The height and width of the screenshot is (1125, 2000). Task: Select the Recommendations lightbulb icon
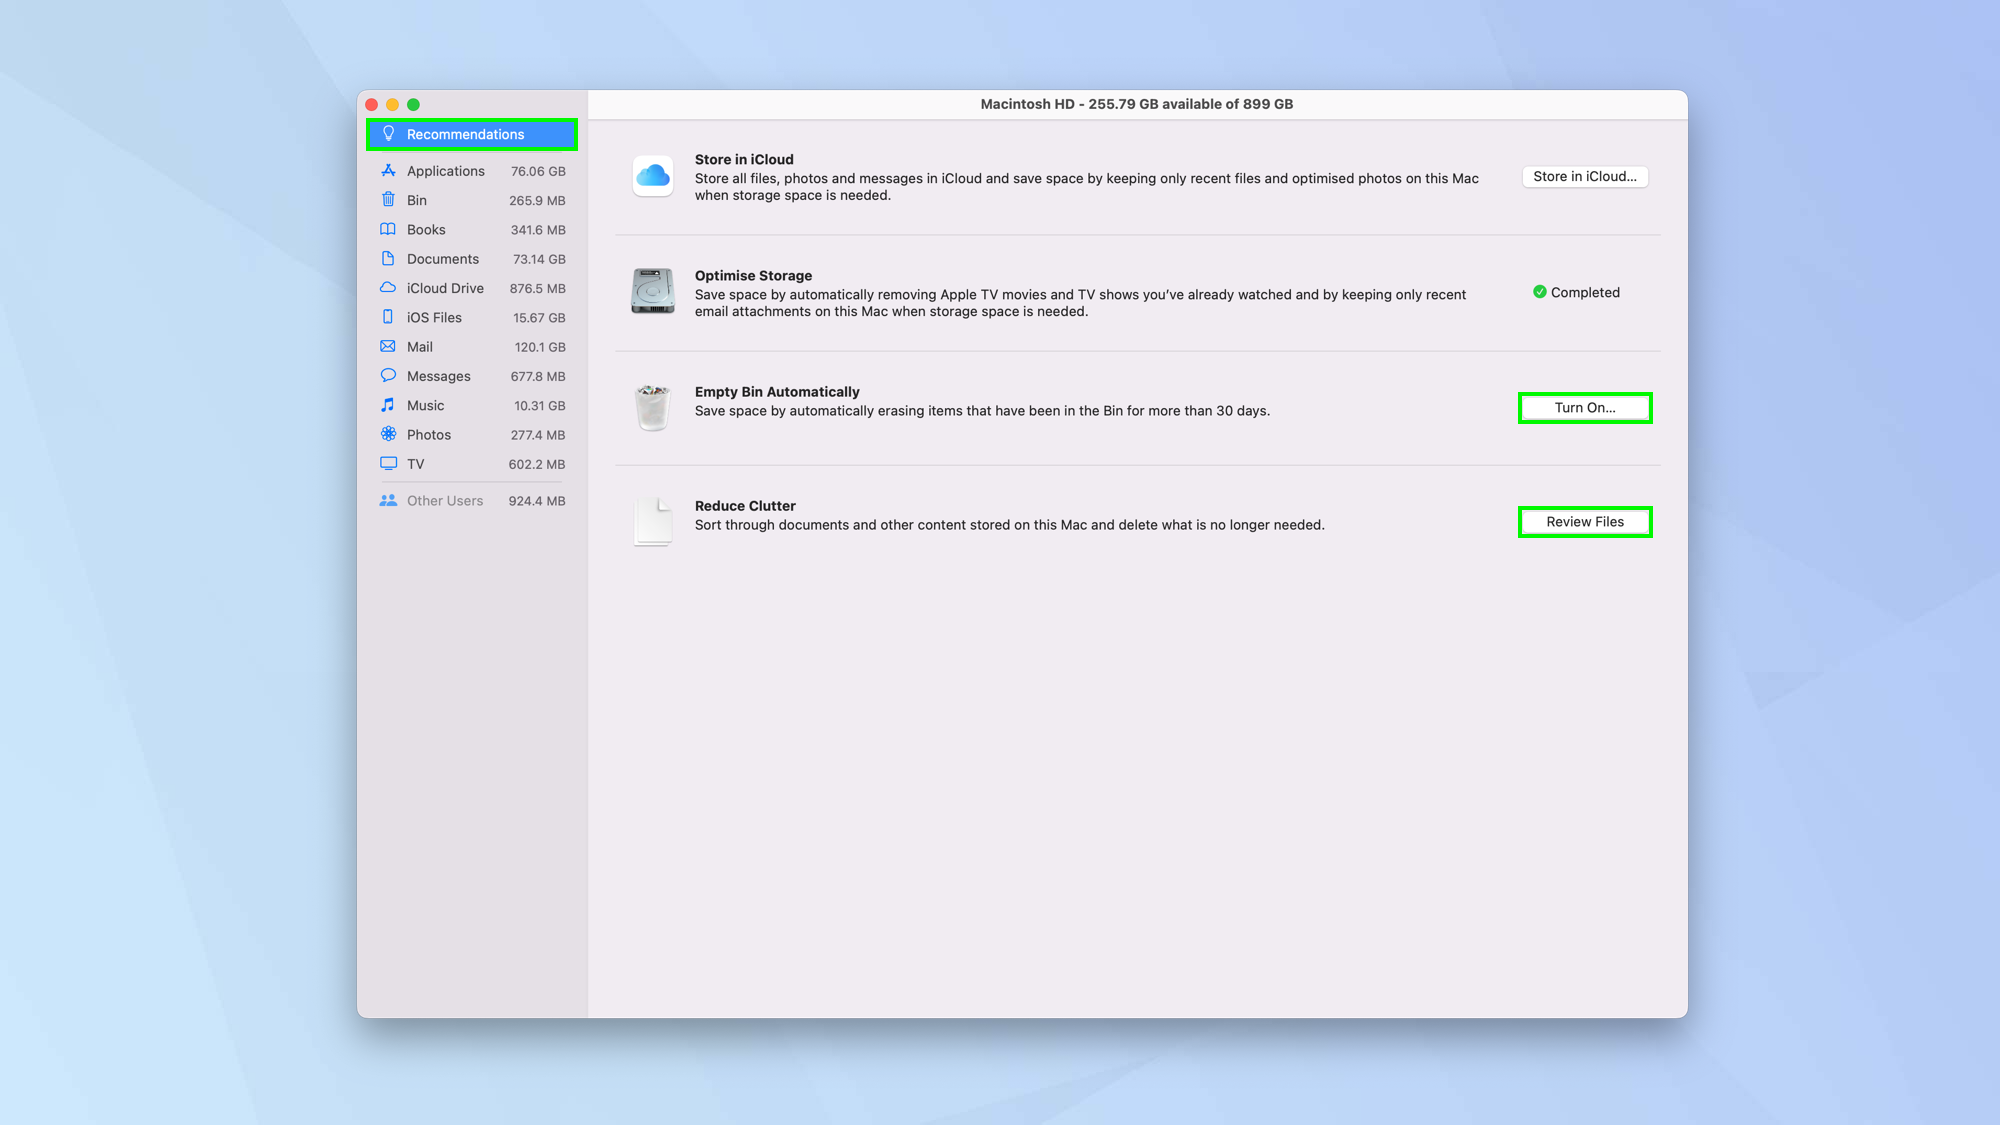coord(389,134)
